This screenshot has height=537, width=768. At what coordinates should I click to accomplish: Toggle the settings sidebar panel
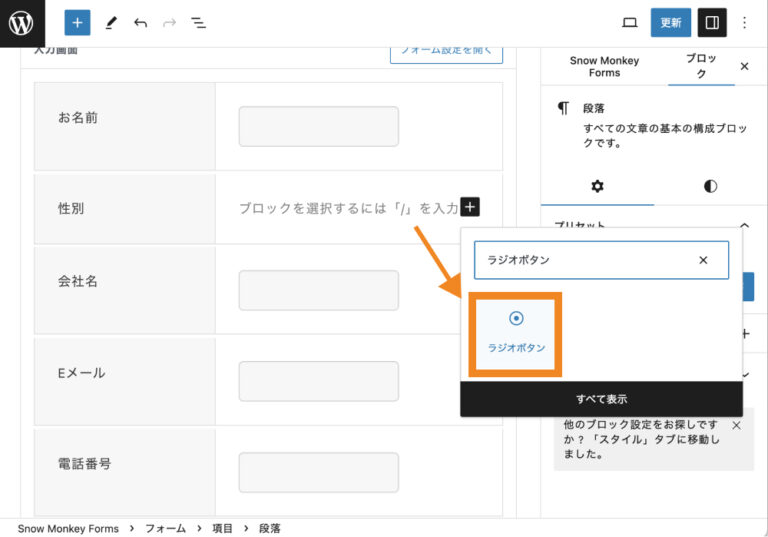pyautogui.click(x=711, y=22)
